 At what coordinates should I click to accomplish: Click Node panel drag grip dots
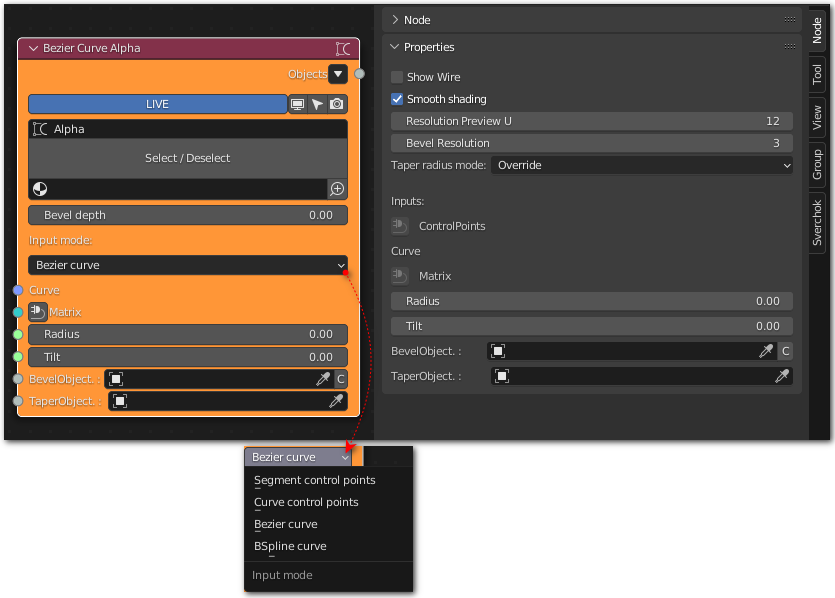click(790, 20)
